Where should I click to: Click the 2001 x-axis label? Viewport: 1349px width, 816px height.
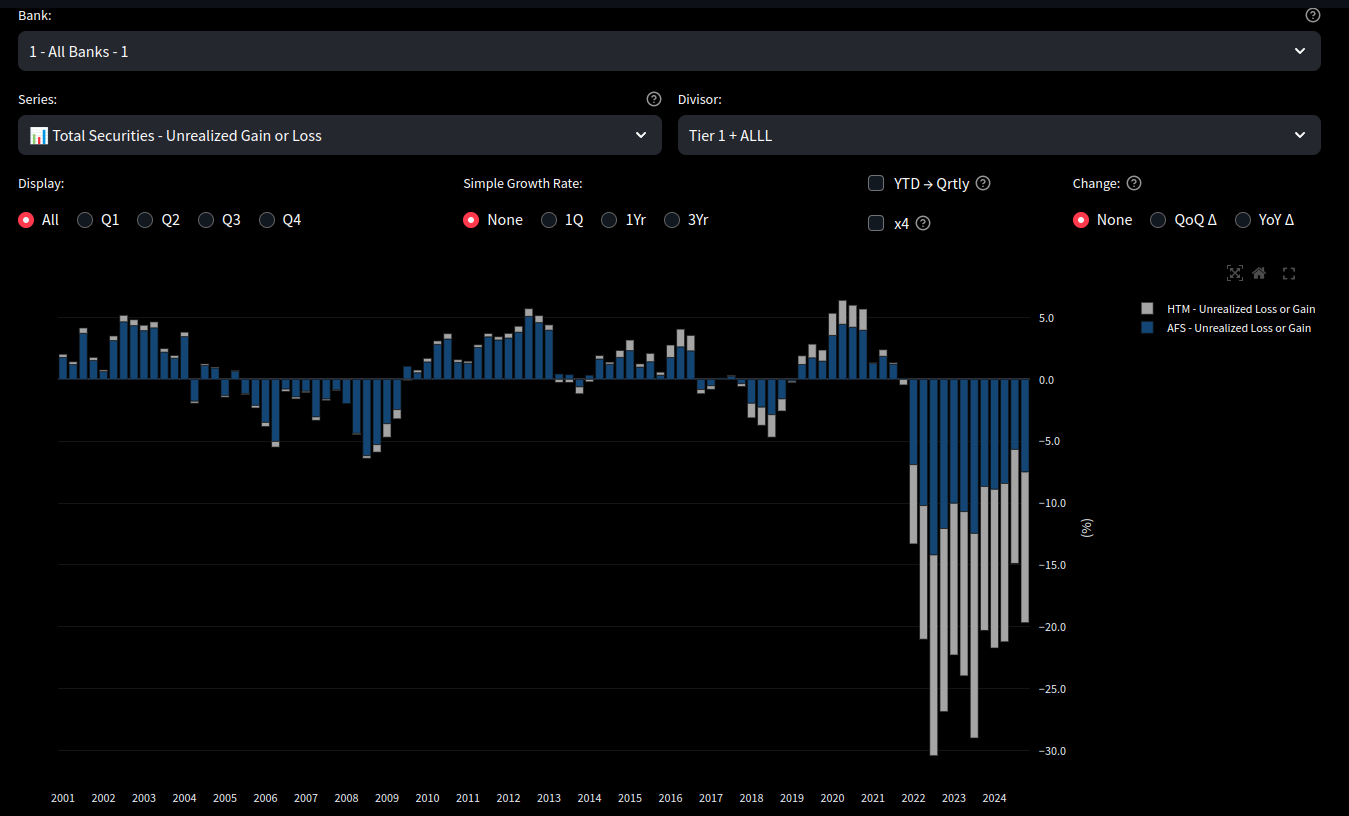(x=63, y=798)
